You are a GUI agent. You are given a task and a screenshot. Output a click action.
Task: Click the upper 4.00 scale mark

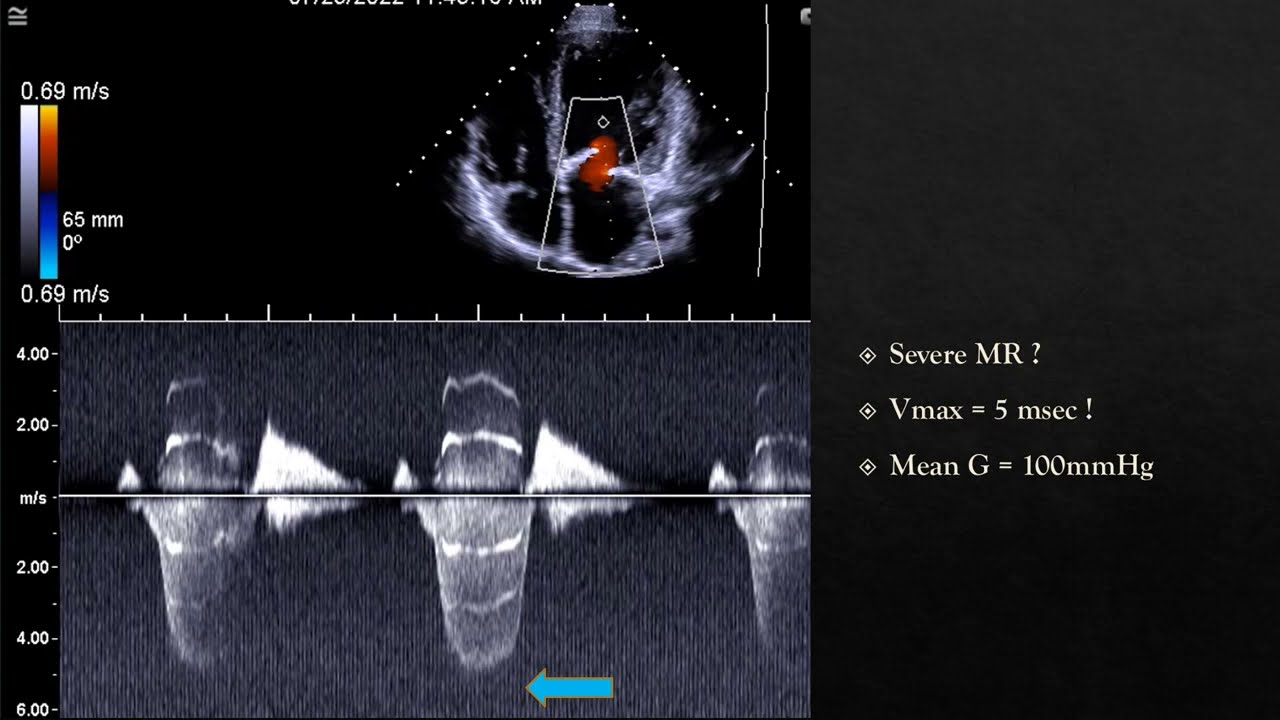coord(32,354)
